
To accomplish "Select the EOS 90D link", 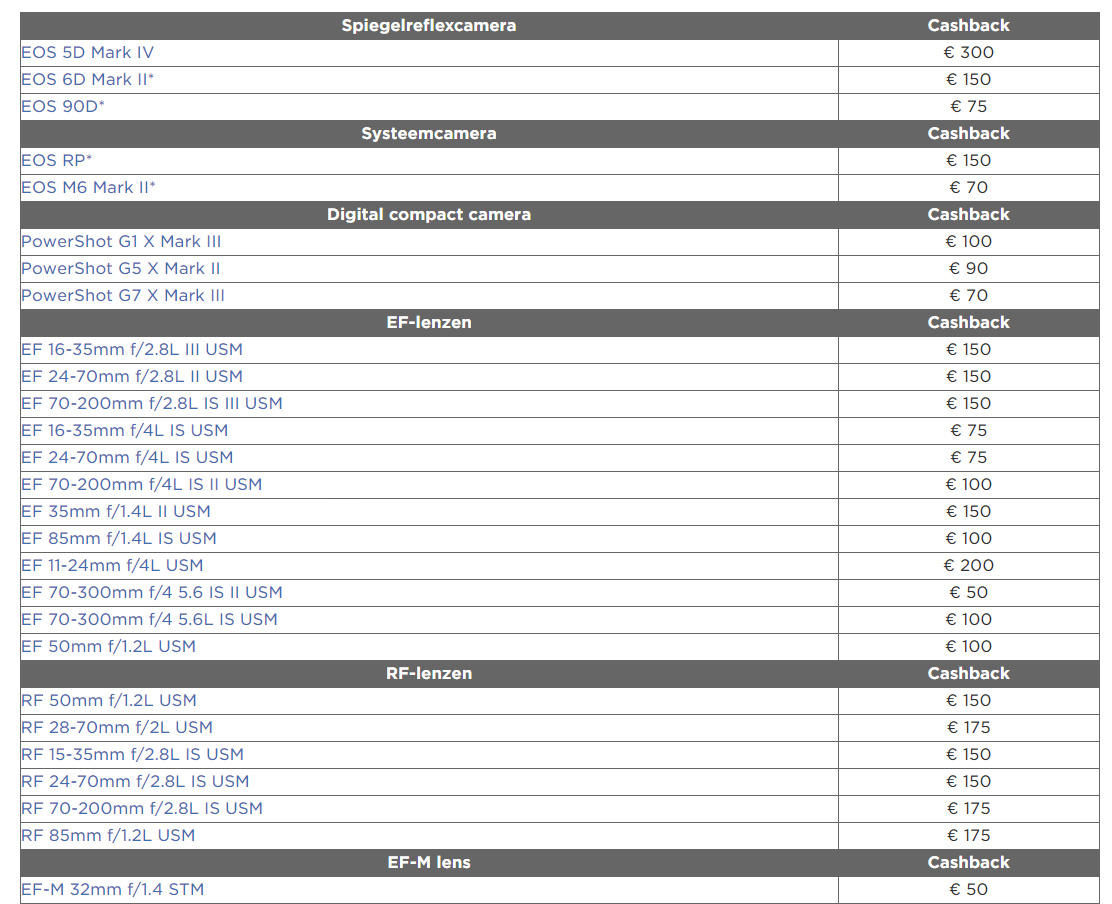I will click(x=62, y=107).
